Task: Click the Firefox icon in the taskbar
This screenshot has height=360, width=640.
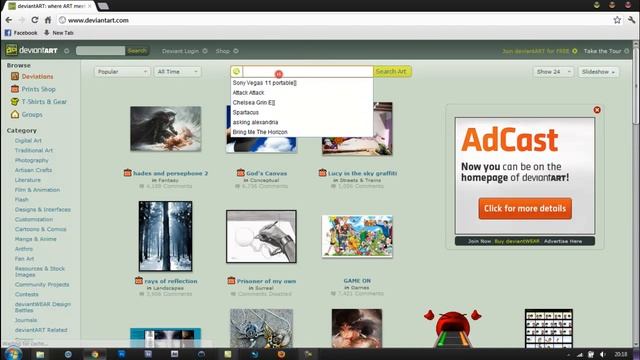Action: click(281, 354)
